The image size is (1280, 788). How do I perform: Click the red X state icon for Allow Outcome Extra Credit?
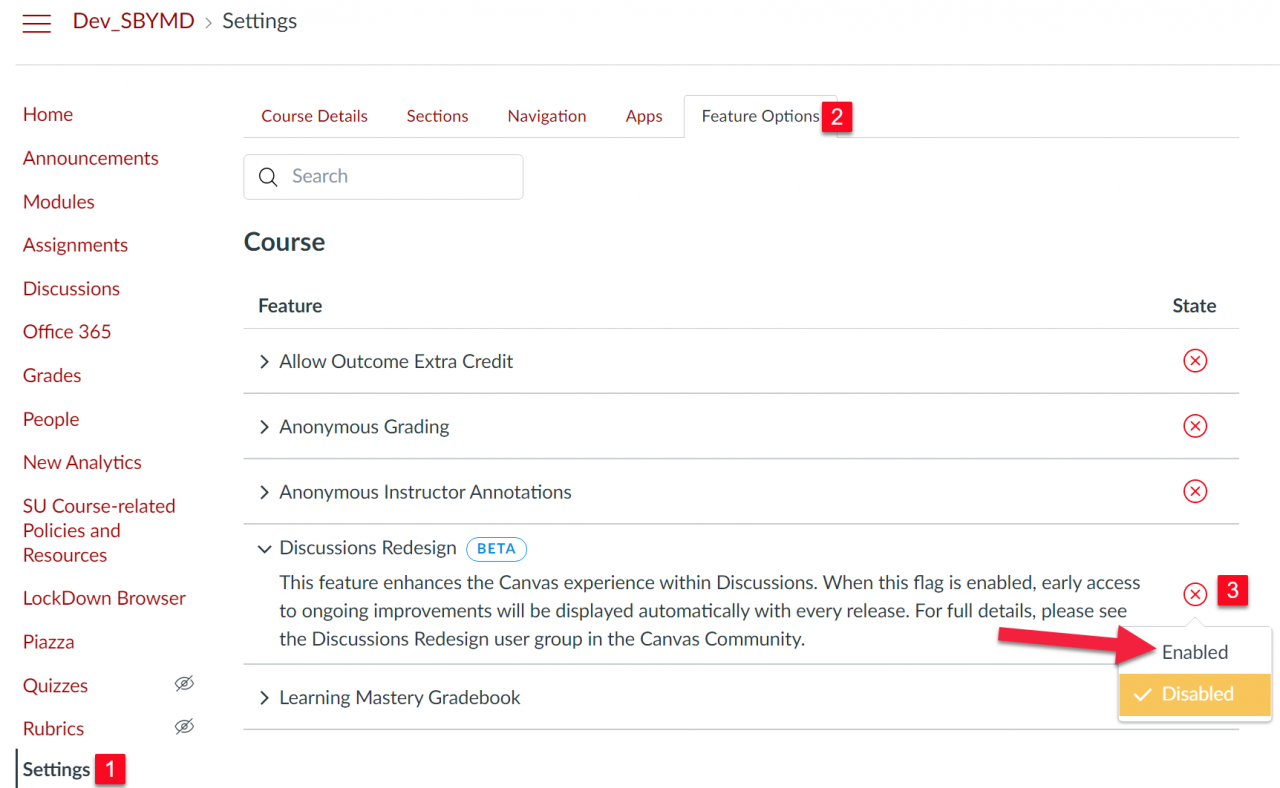1195,361
